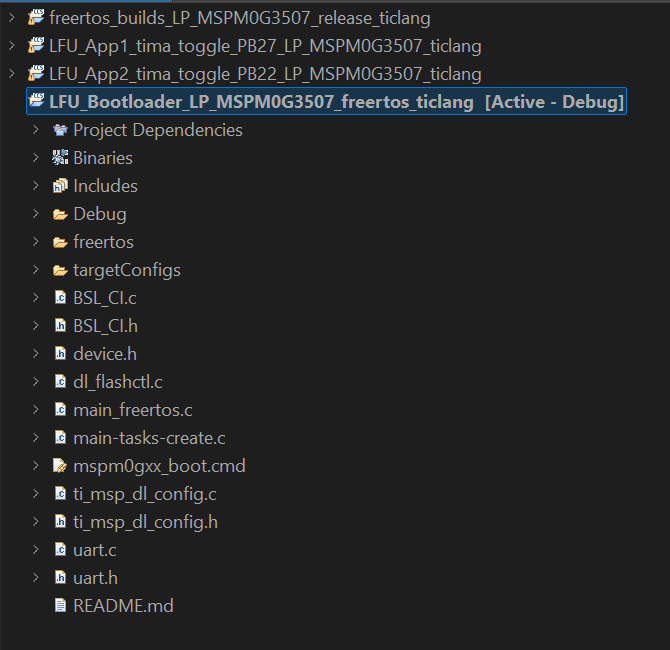The width and height of the screenshot is (670, 650).
Task: Click the device.h header file icon
Action: tap(60, 353)
